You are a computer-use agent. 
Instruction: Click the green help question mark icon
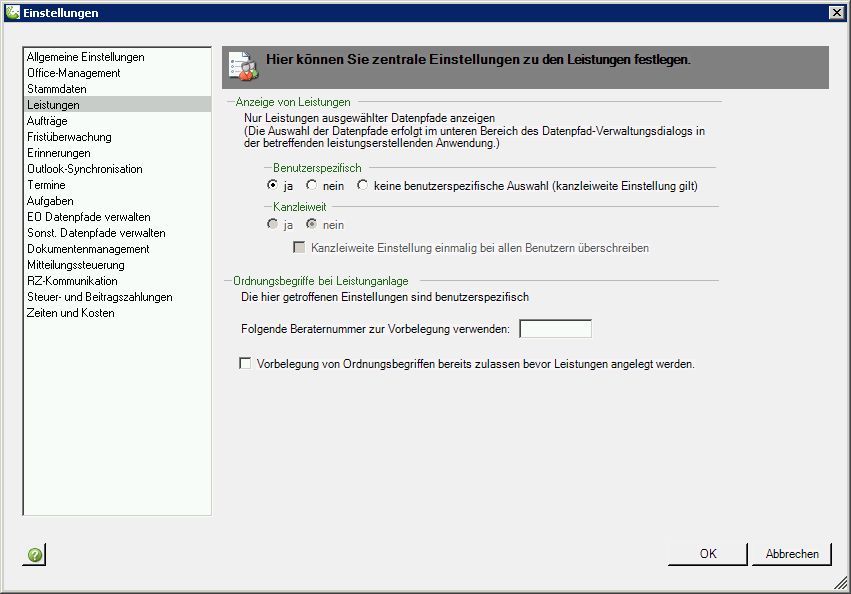pyautogui.click(x=34, y=554)
